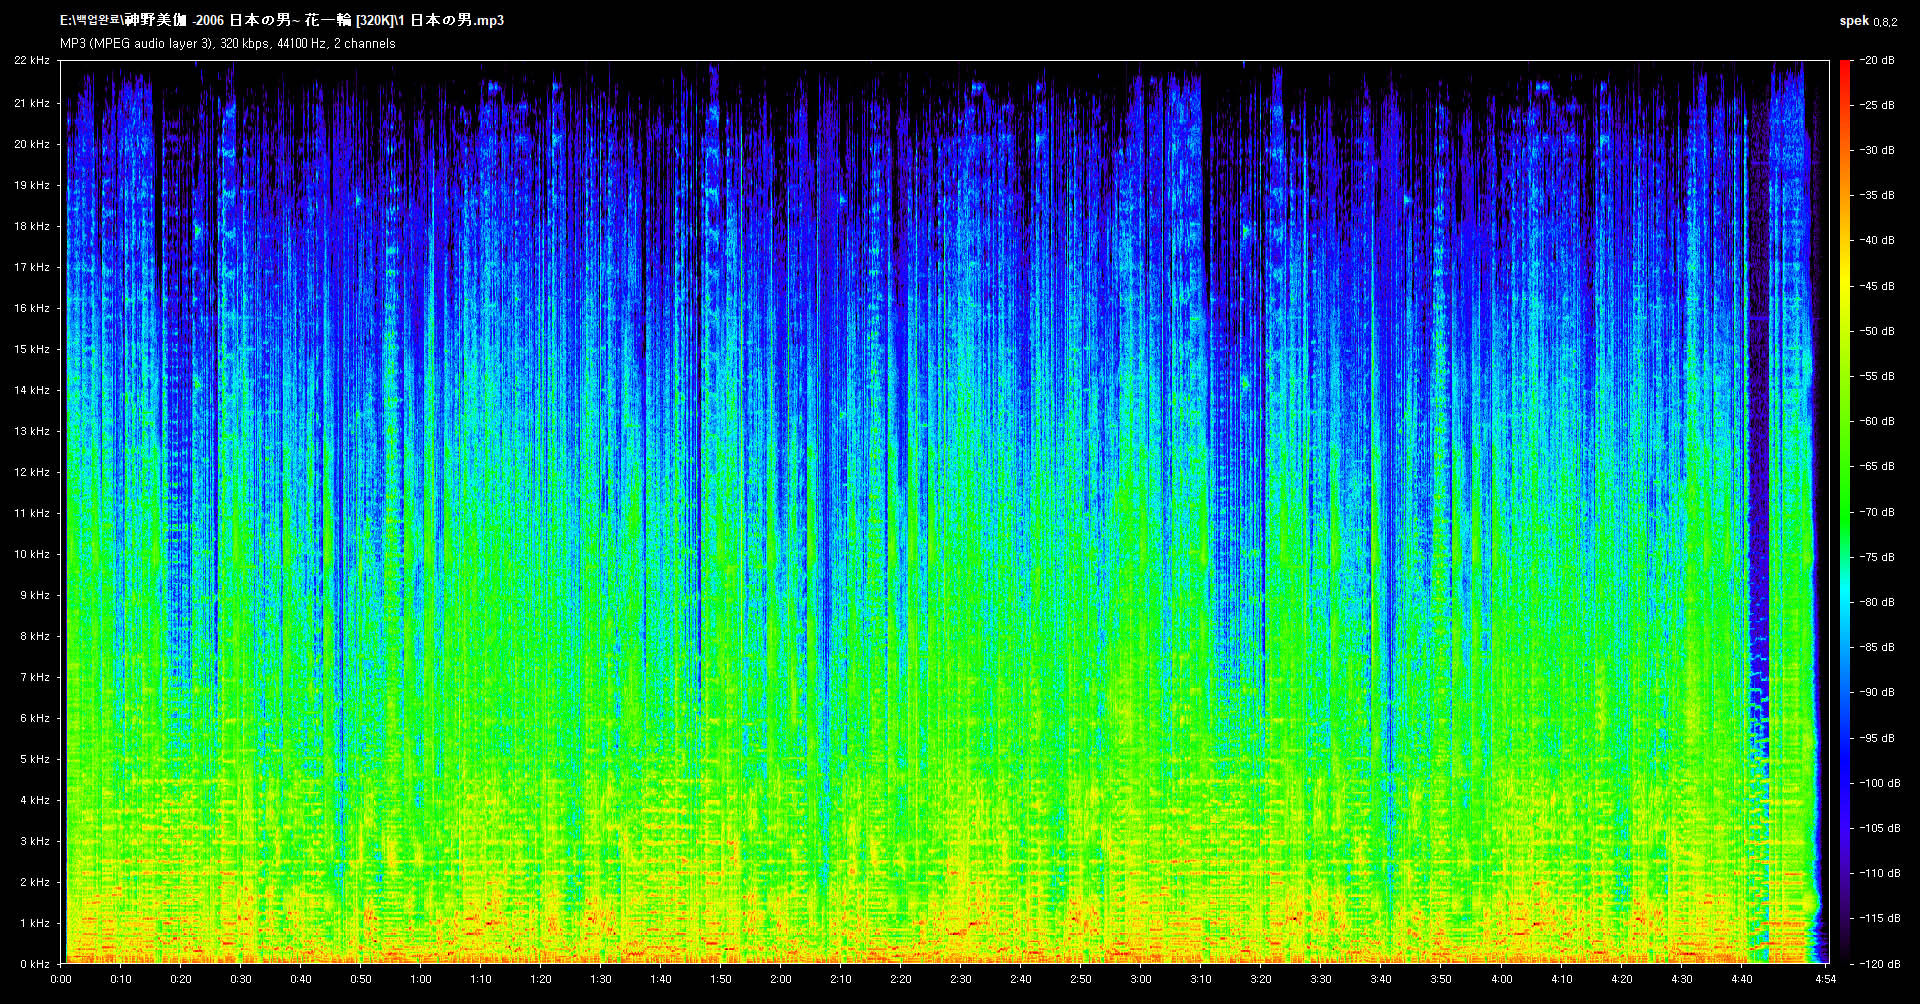Image resolution: width=1920 pixels, height=1004 pixels.
Task: Click the 9 kHz frequency axis label
Action: (35, 595)
